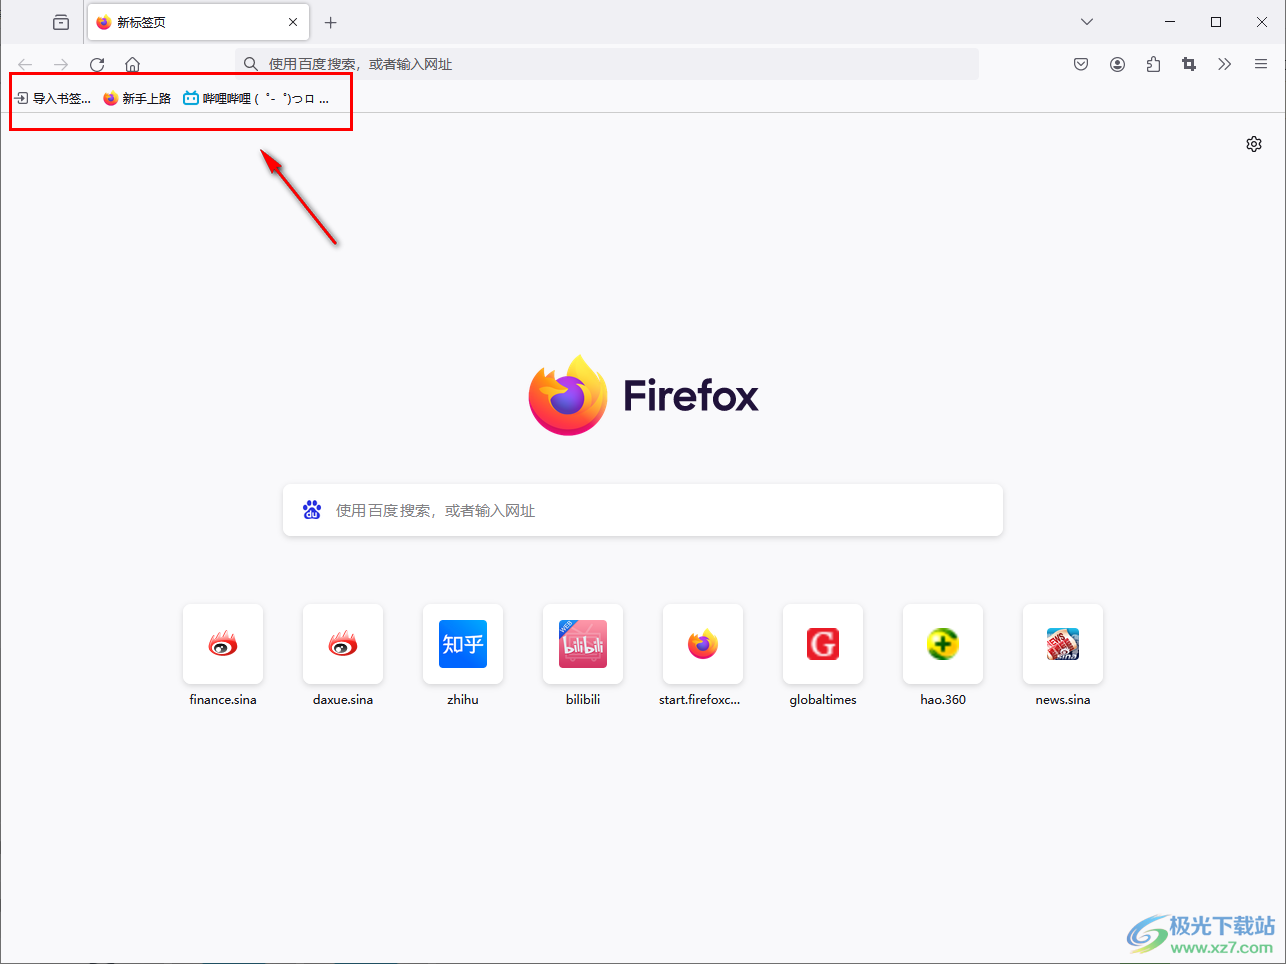Click the Baidu paw icon in search box
The height and width of the screenshot is (964, 1286).
click(x=312, y=510)
